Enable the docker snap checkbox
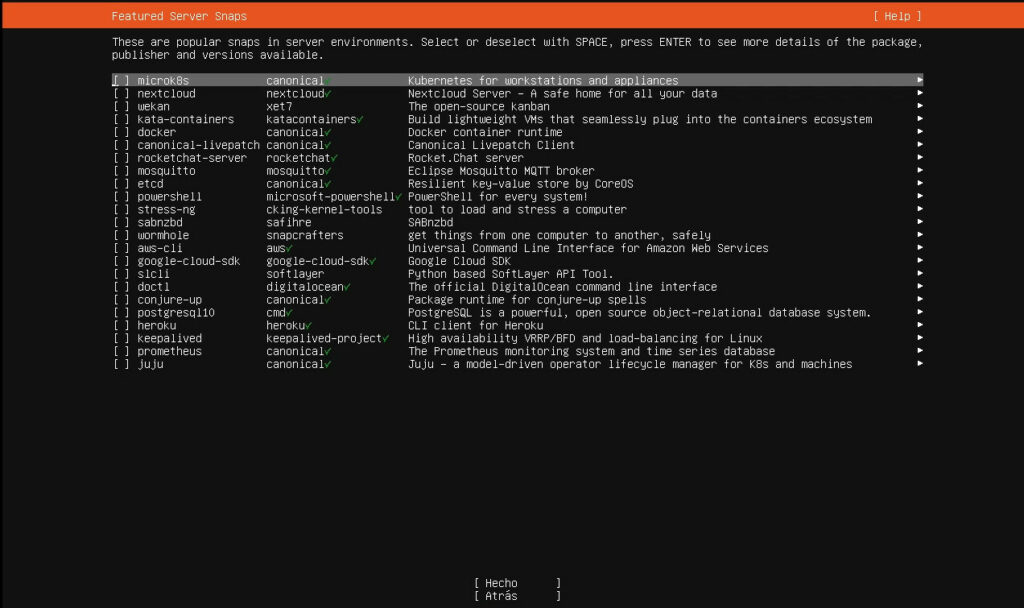Viewport: 1024px width, 608px height. (121, 133)
